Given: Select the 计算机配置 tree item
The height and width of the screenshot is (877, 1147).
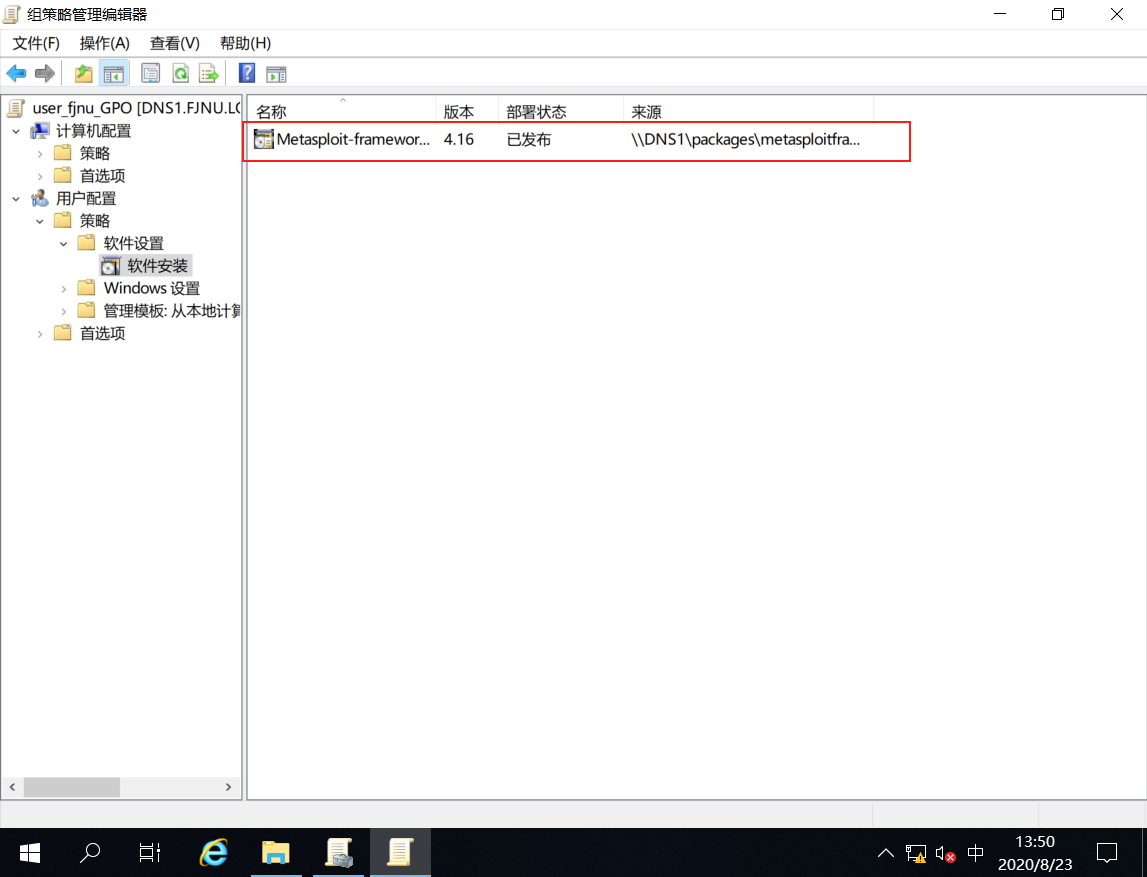Looking at the screenshot, I should point(94,131).
